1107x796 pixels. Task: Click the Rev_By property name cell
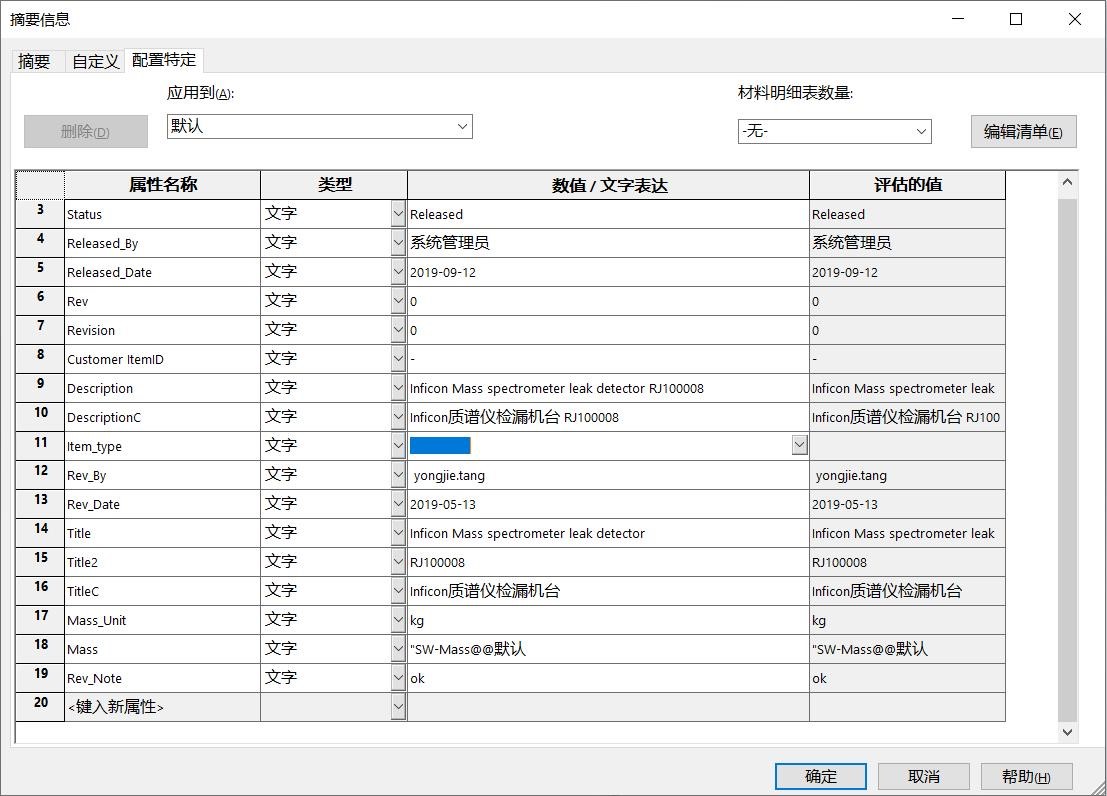pyautogui.click(x=162, y=475)
